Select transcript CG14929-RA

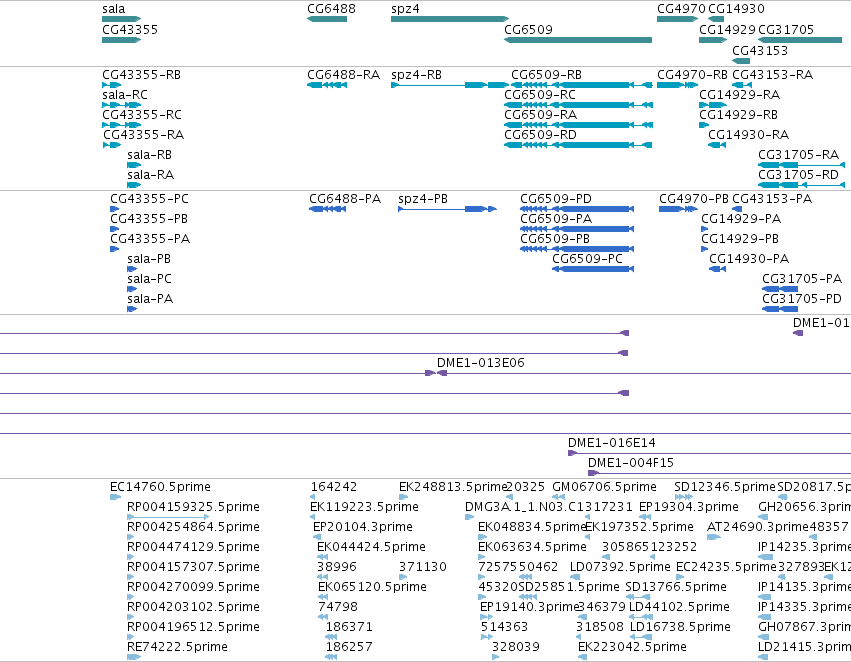[x=739, y=94]
